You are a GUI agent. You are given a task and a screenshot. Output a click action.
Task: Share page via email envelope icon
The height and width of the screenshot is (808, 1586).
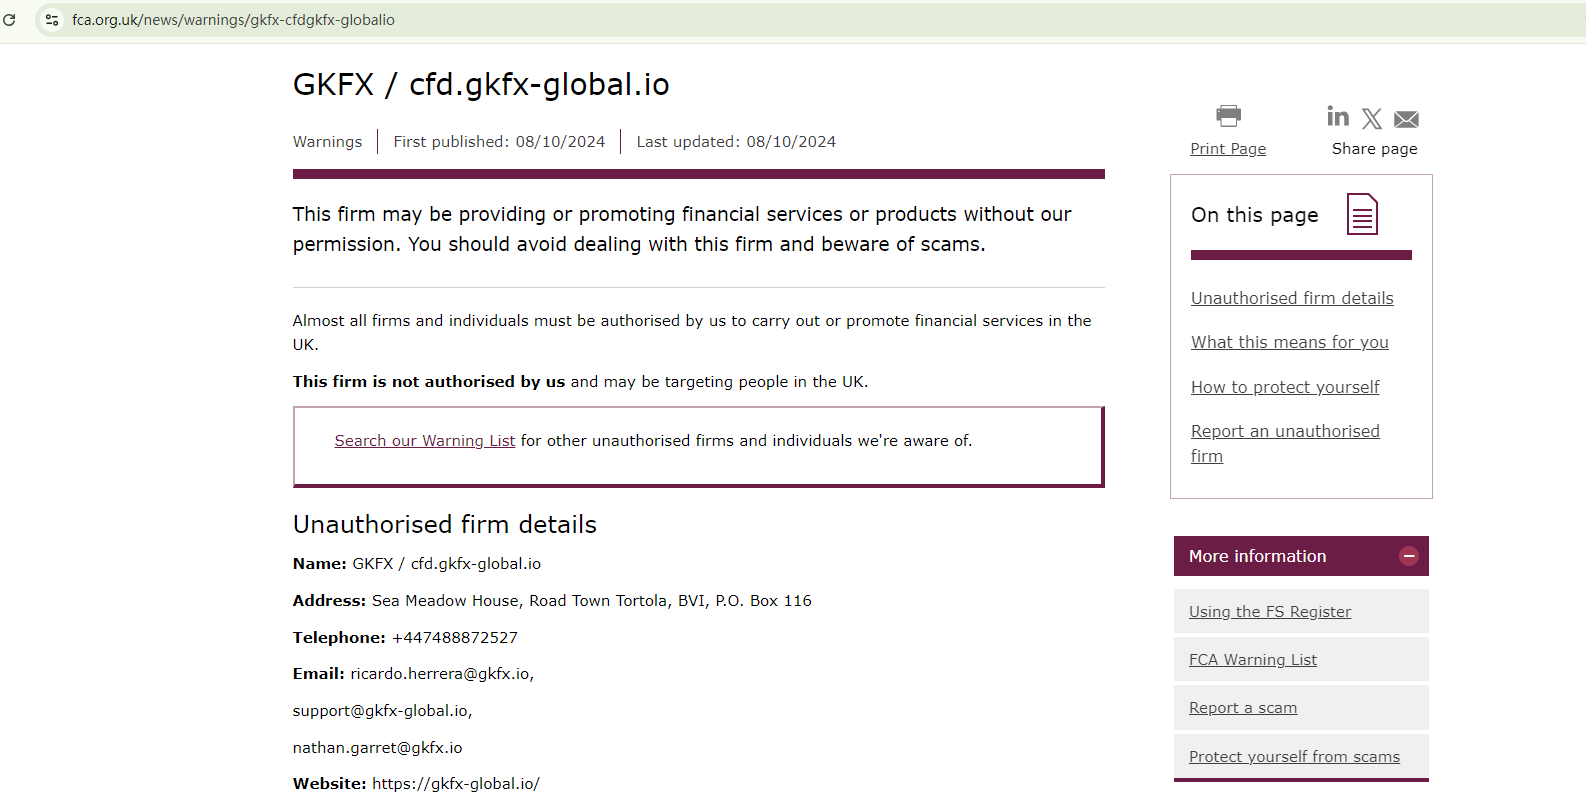coord(1406,120)
